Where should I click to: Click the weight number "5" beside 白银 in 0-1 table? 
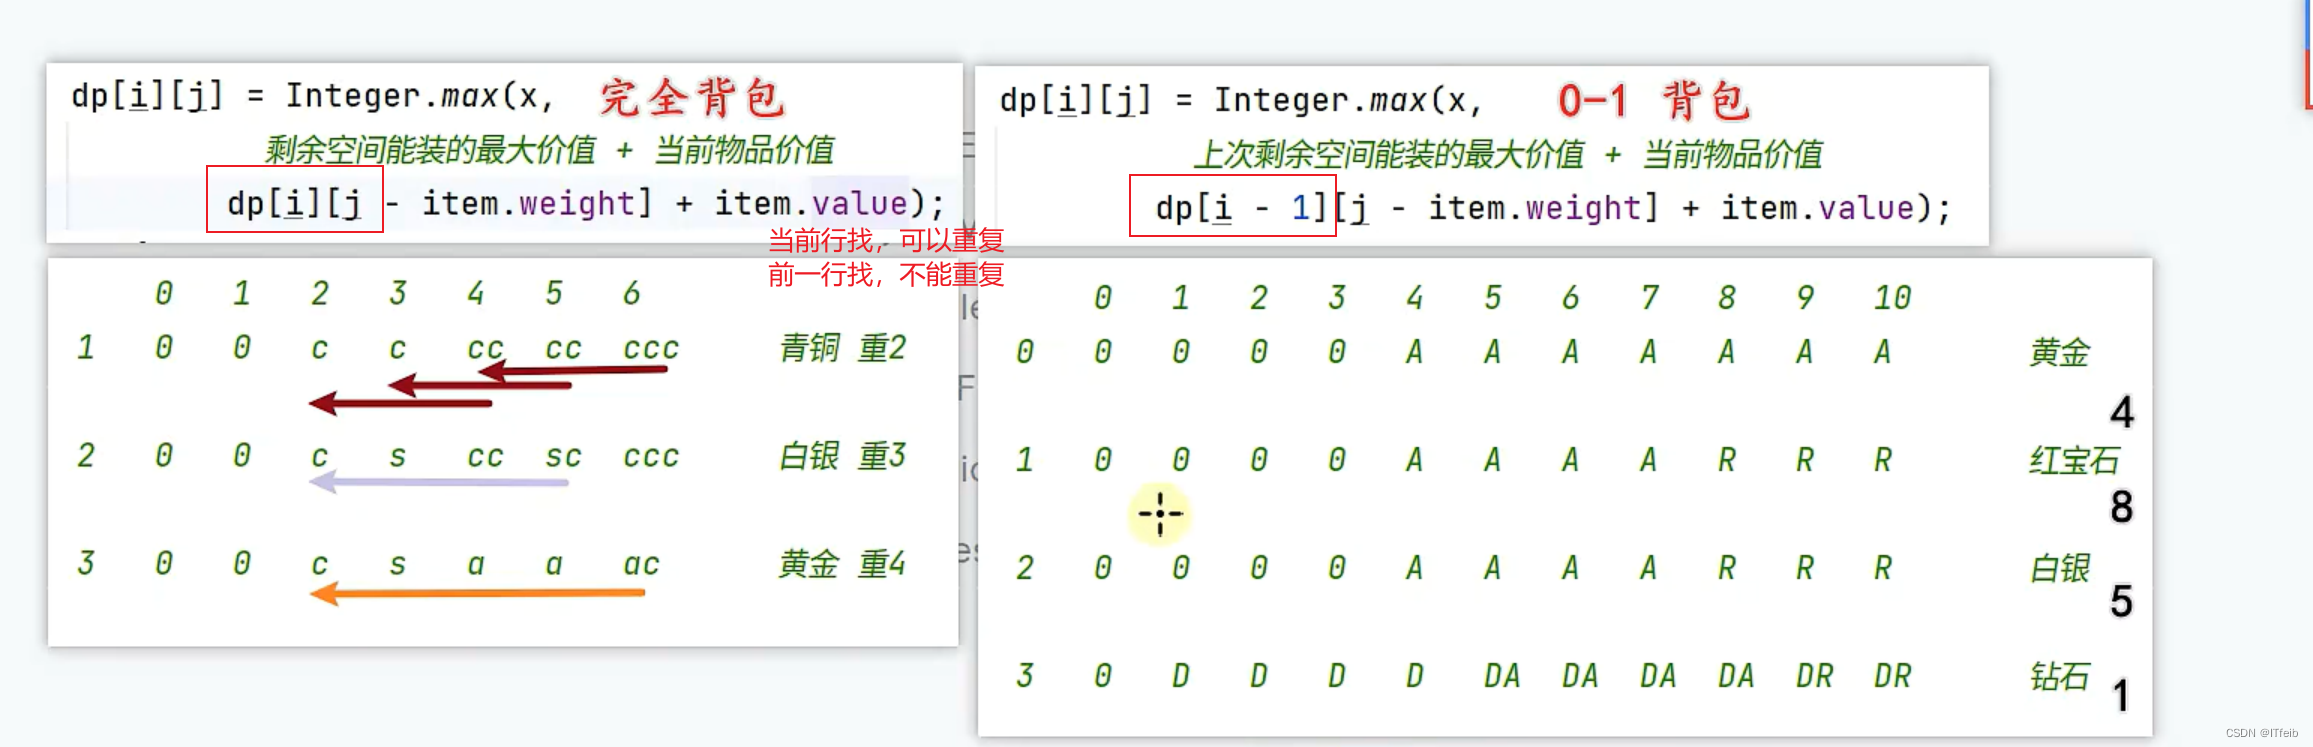pos(2121,602)
